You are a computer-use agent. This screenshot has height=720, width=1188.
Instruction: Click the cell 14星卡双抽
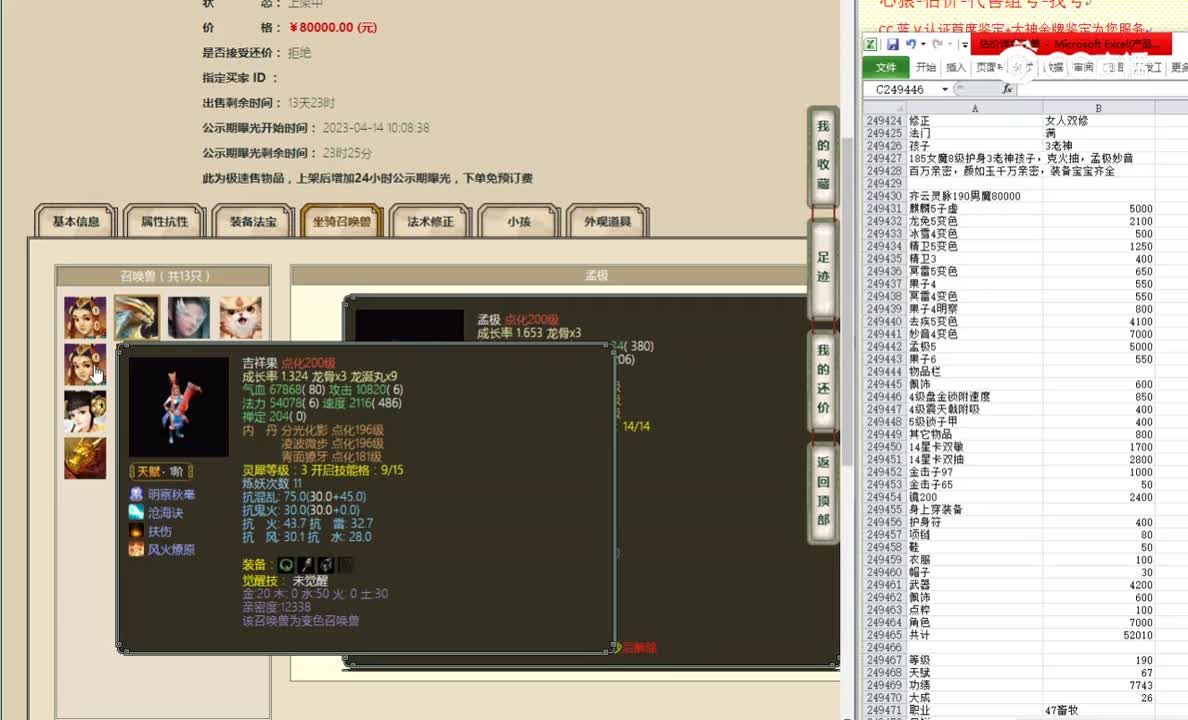[x=975, y=459]
